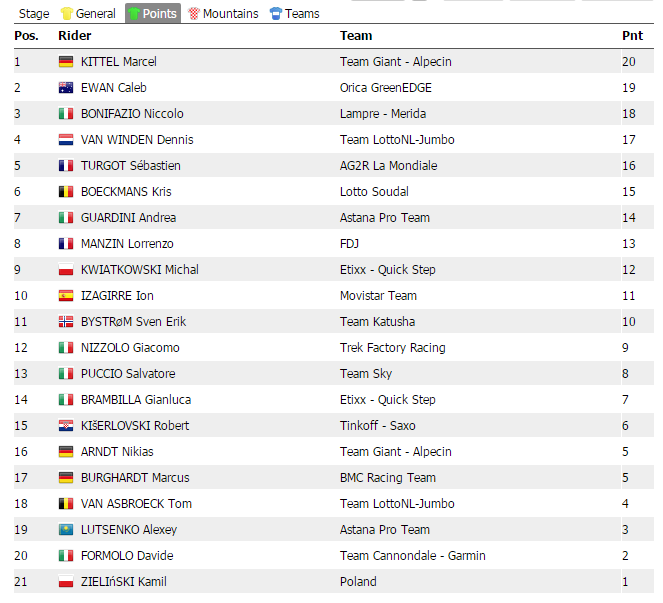Click Spanish flag next to IZAGIRRE Ion
The width and height of the screenshot is (663, 603).
(x=66, y=296)
